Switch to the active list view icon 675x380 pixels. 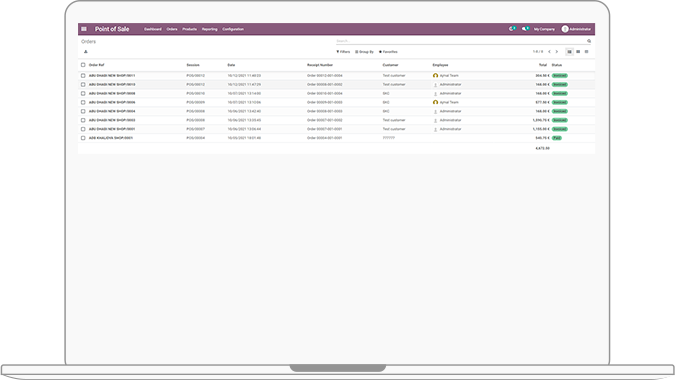coord(569,52)
